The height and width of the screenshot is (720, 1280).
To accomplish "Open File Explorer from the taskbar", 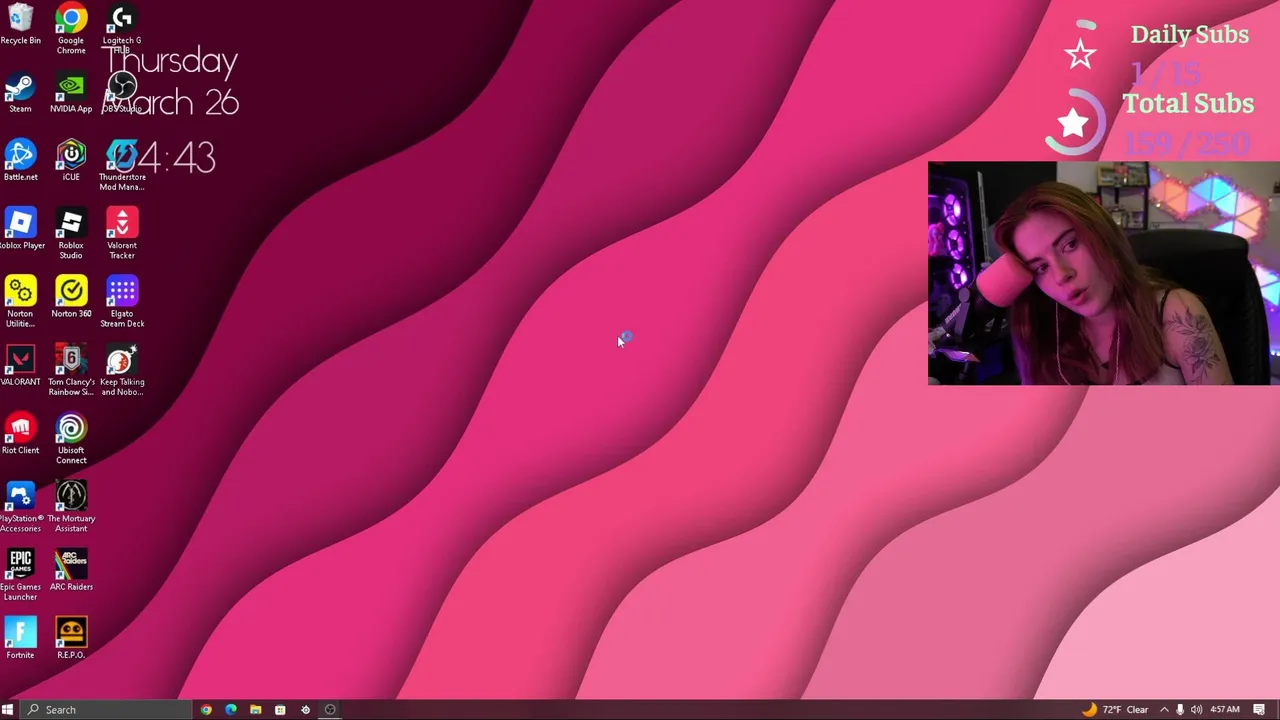I will click(256, 710).
